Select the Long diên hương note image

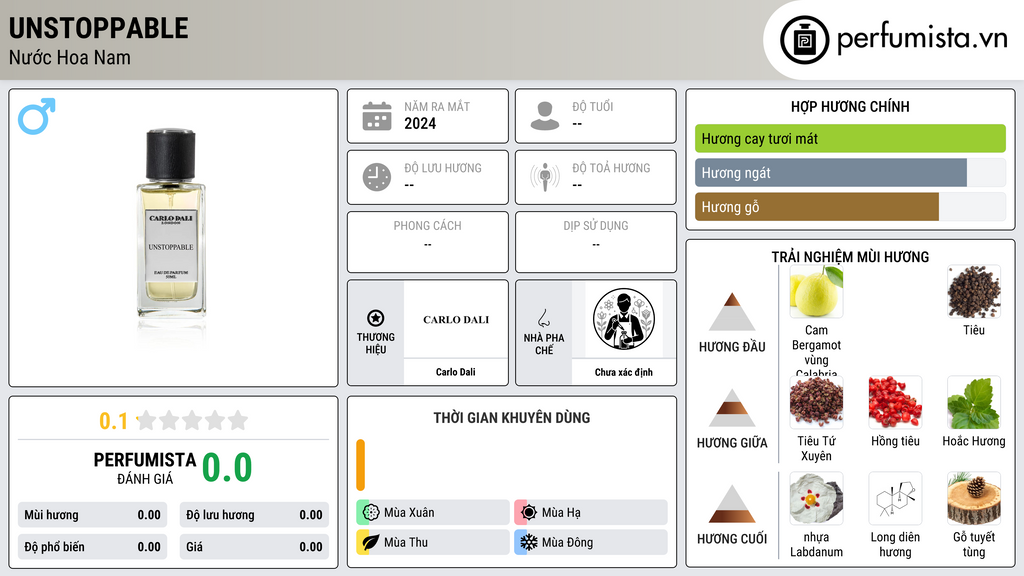(895, 499)
